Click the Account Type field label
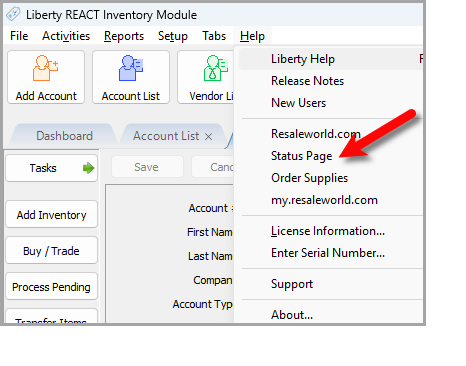Screen dimensions: 466x366 pyautogui.click(x=202, y=304)
